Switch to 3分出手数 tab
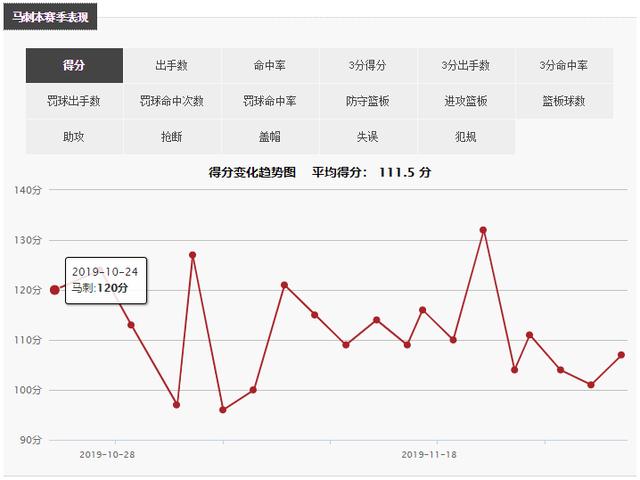 [466, 65]
